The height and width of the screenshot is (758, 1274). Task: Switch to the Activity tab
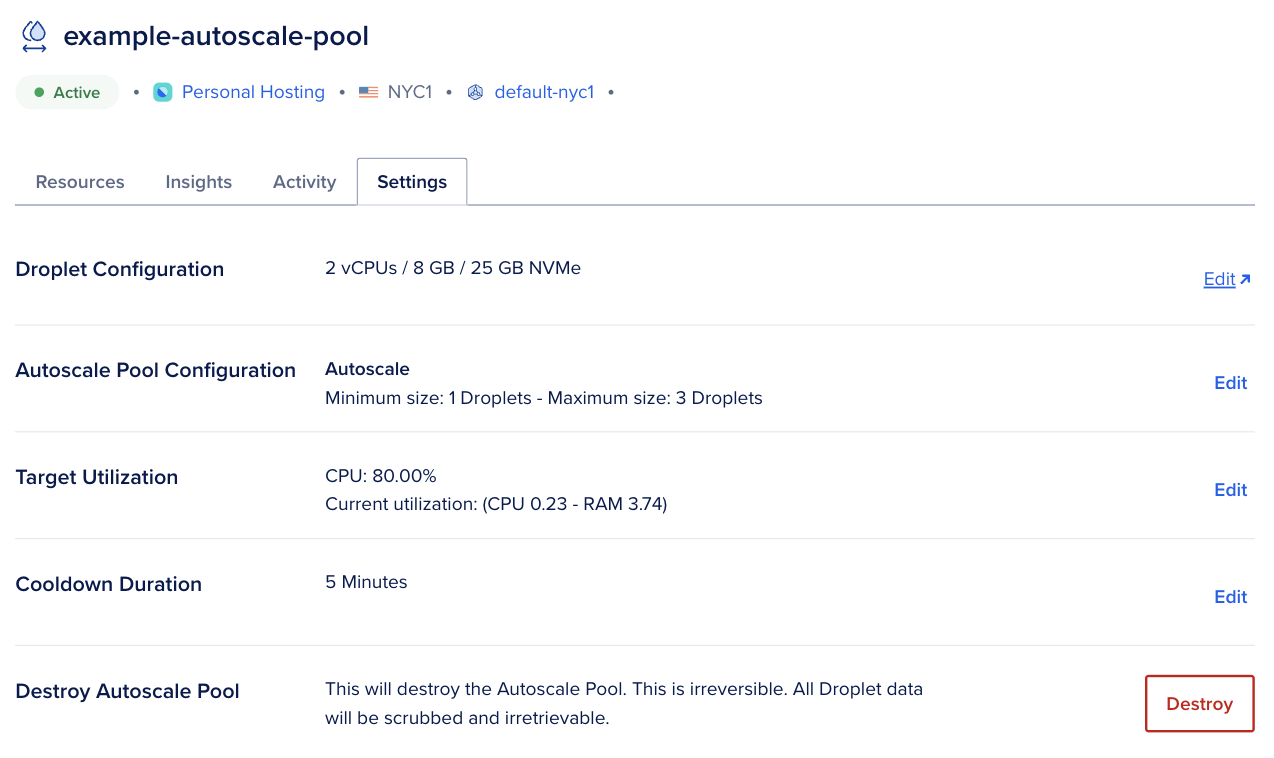pos(304,181)
